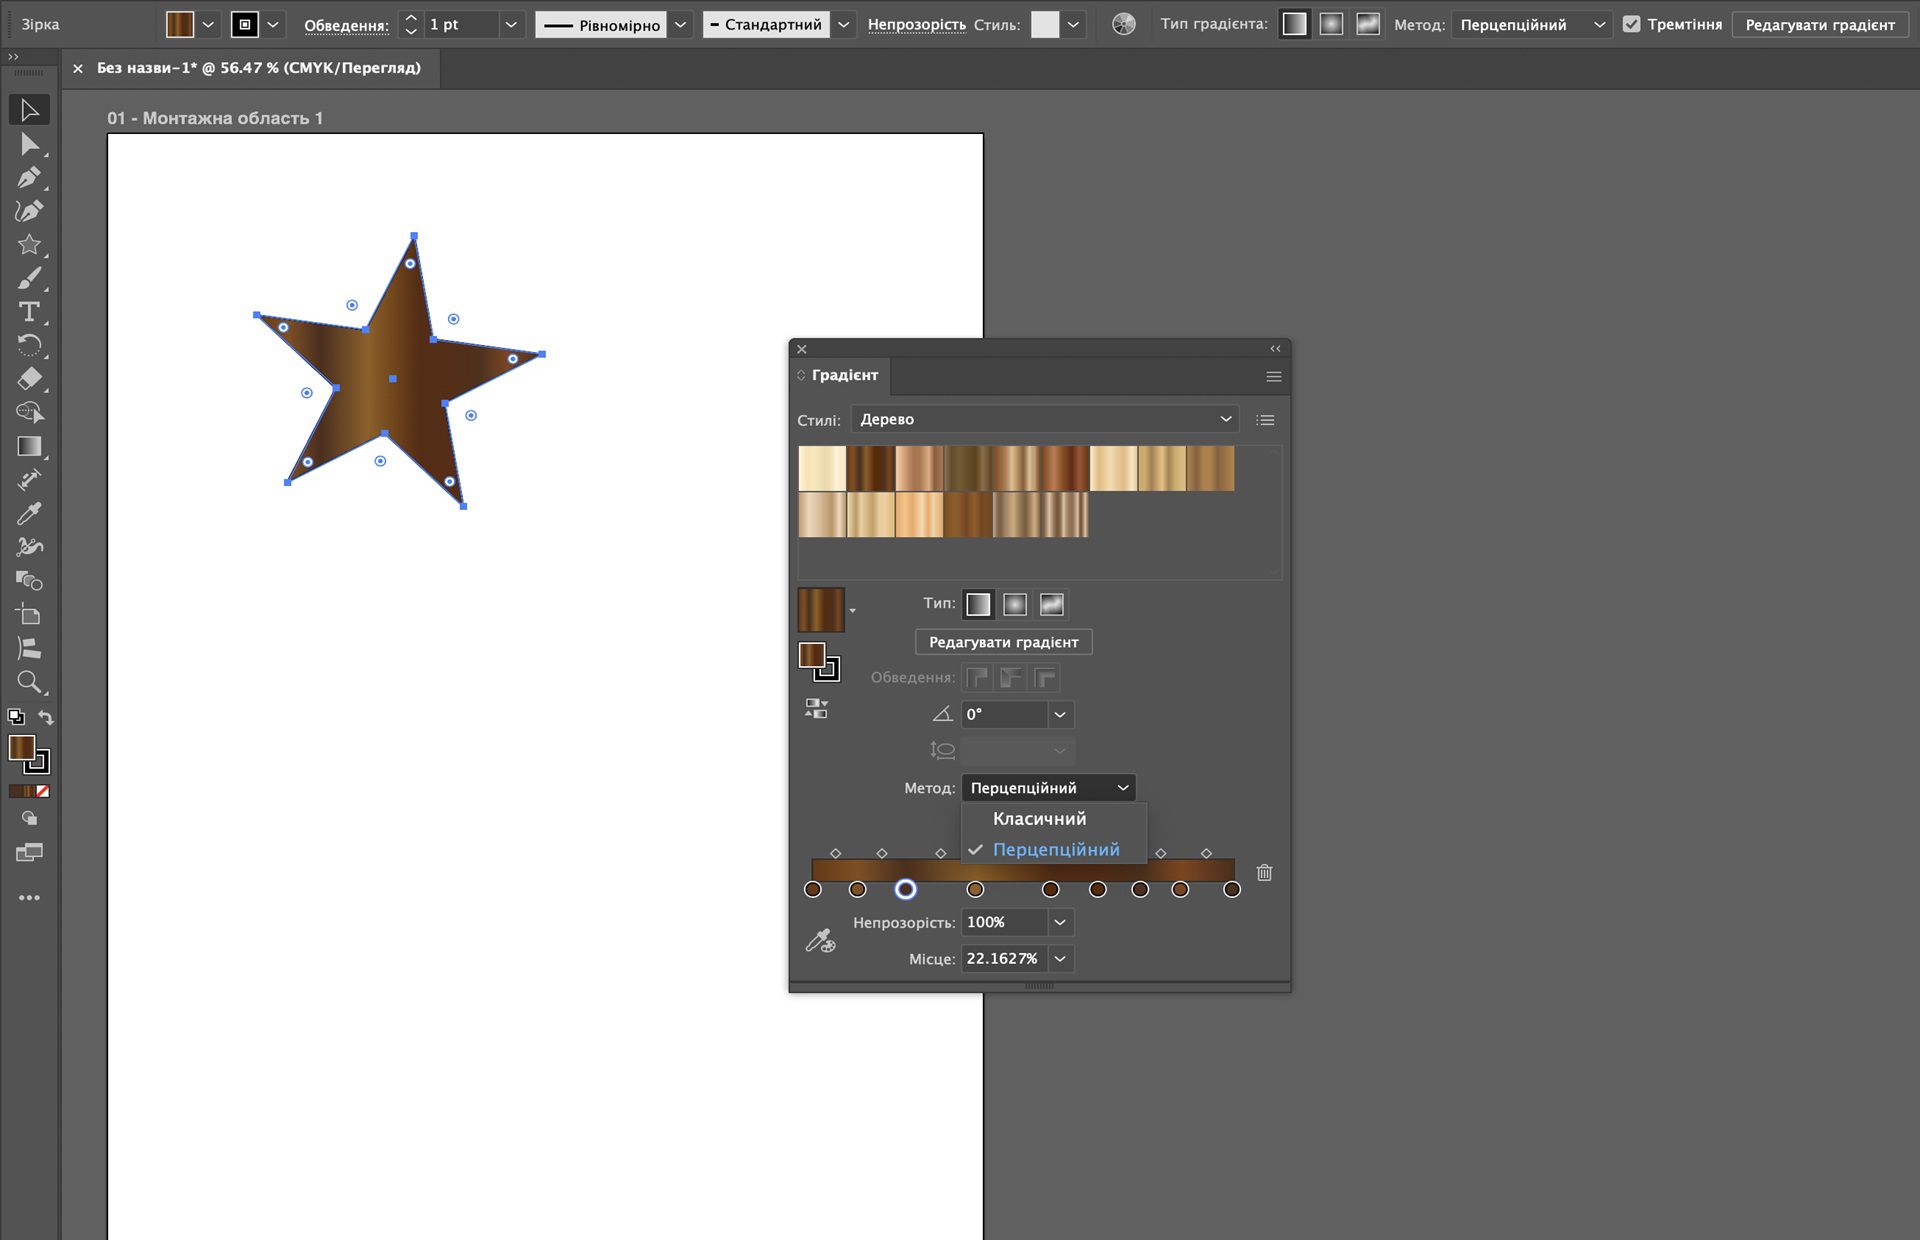Activate the Zoom tool
Image resolution: width=1920 pixels, height=1240 pixels.
[x=29, y=682]
